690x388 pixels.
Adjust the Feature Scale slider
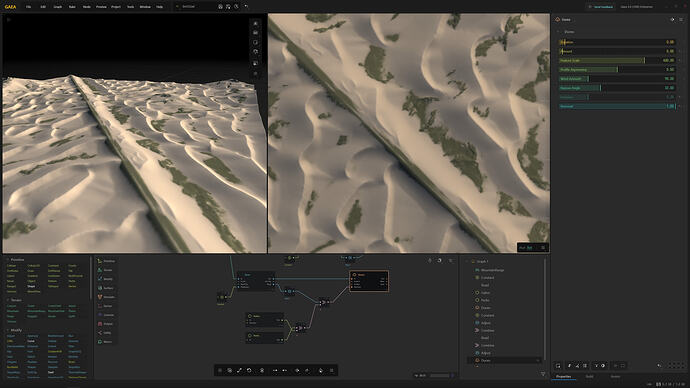click(617, 60)
